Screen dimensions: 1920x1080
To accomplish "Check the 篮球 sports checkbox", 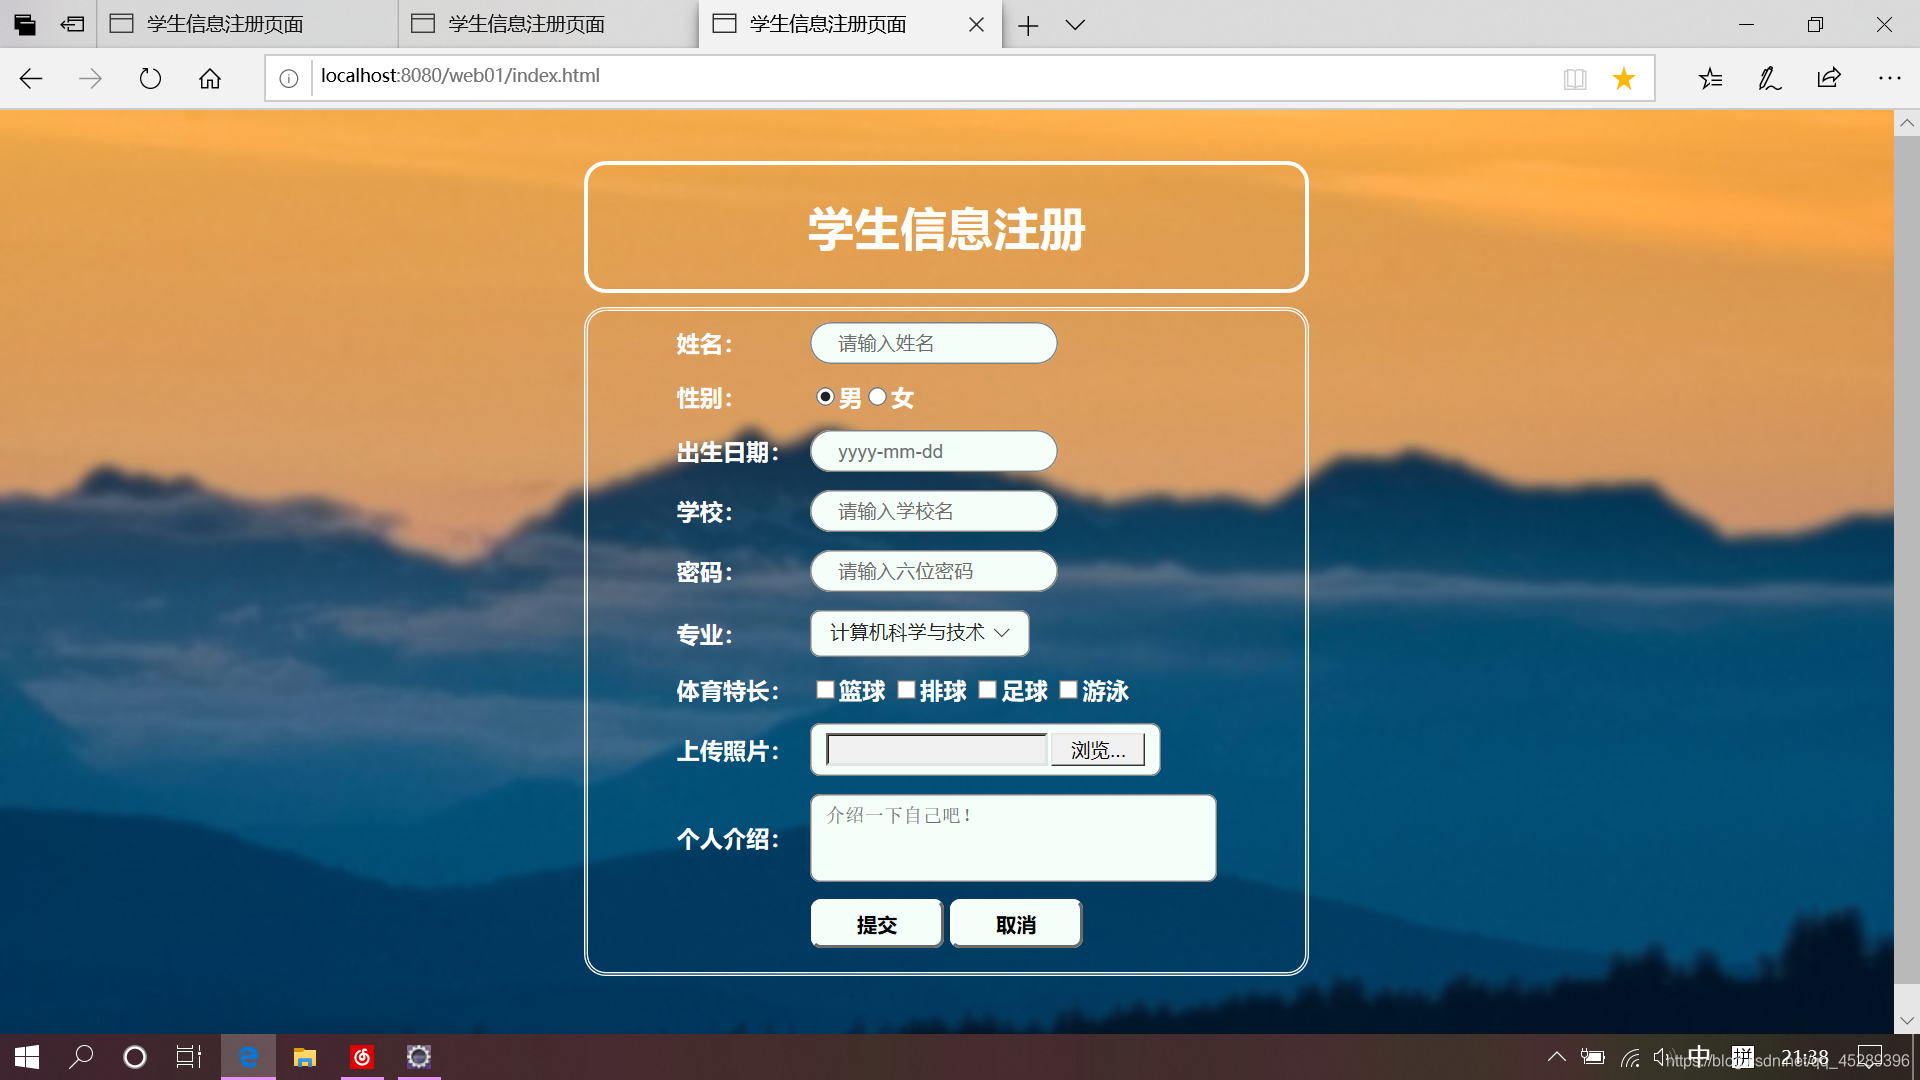I will click(x=824, y=689).
